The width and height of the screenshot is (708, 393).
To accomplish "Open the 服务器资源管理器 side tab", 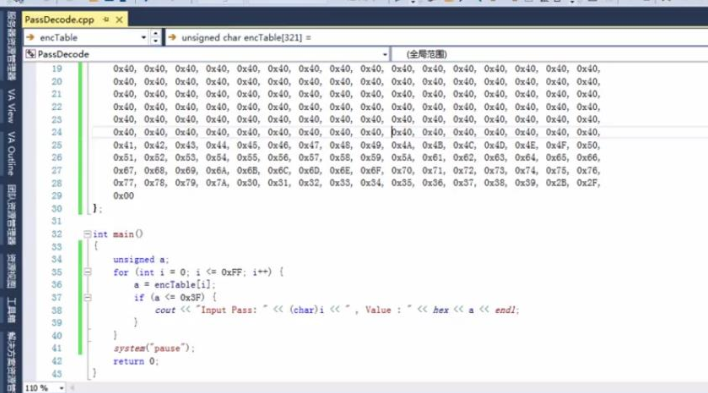I will [x=12, y=46].
